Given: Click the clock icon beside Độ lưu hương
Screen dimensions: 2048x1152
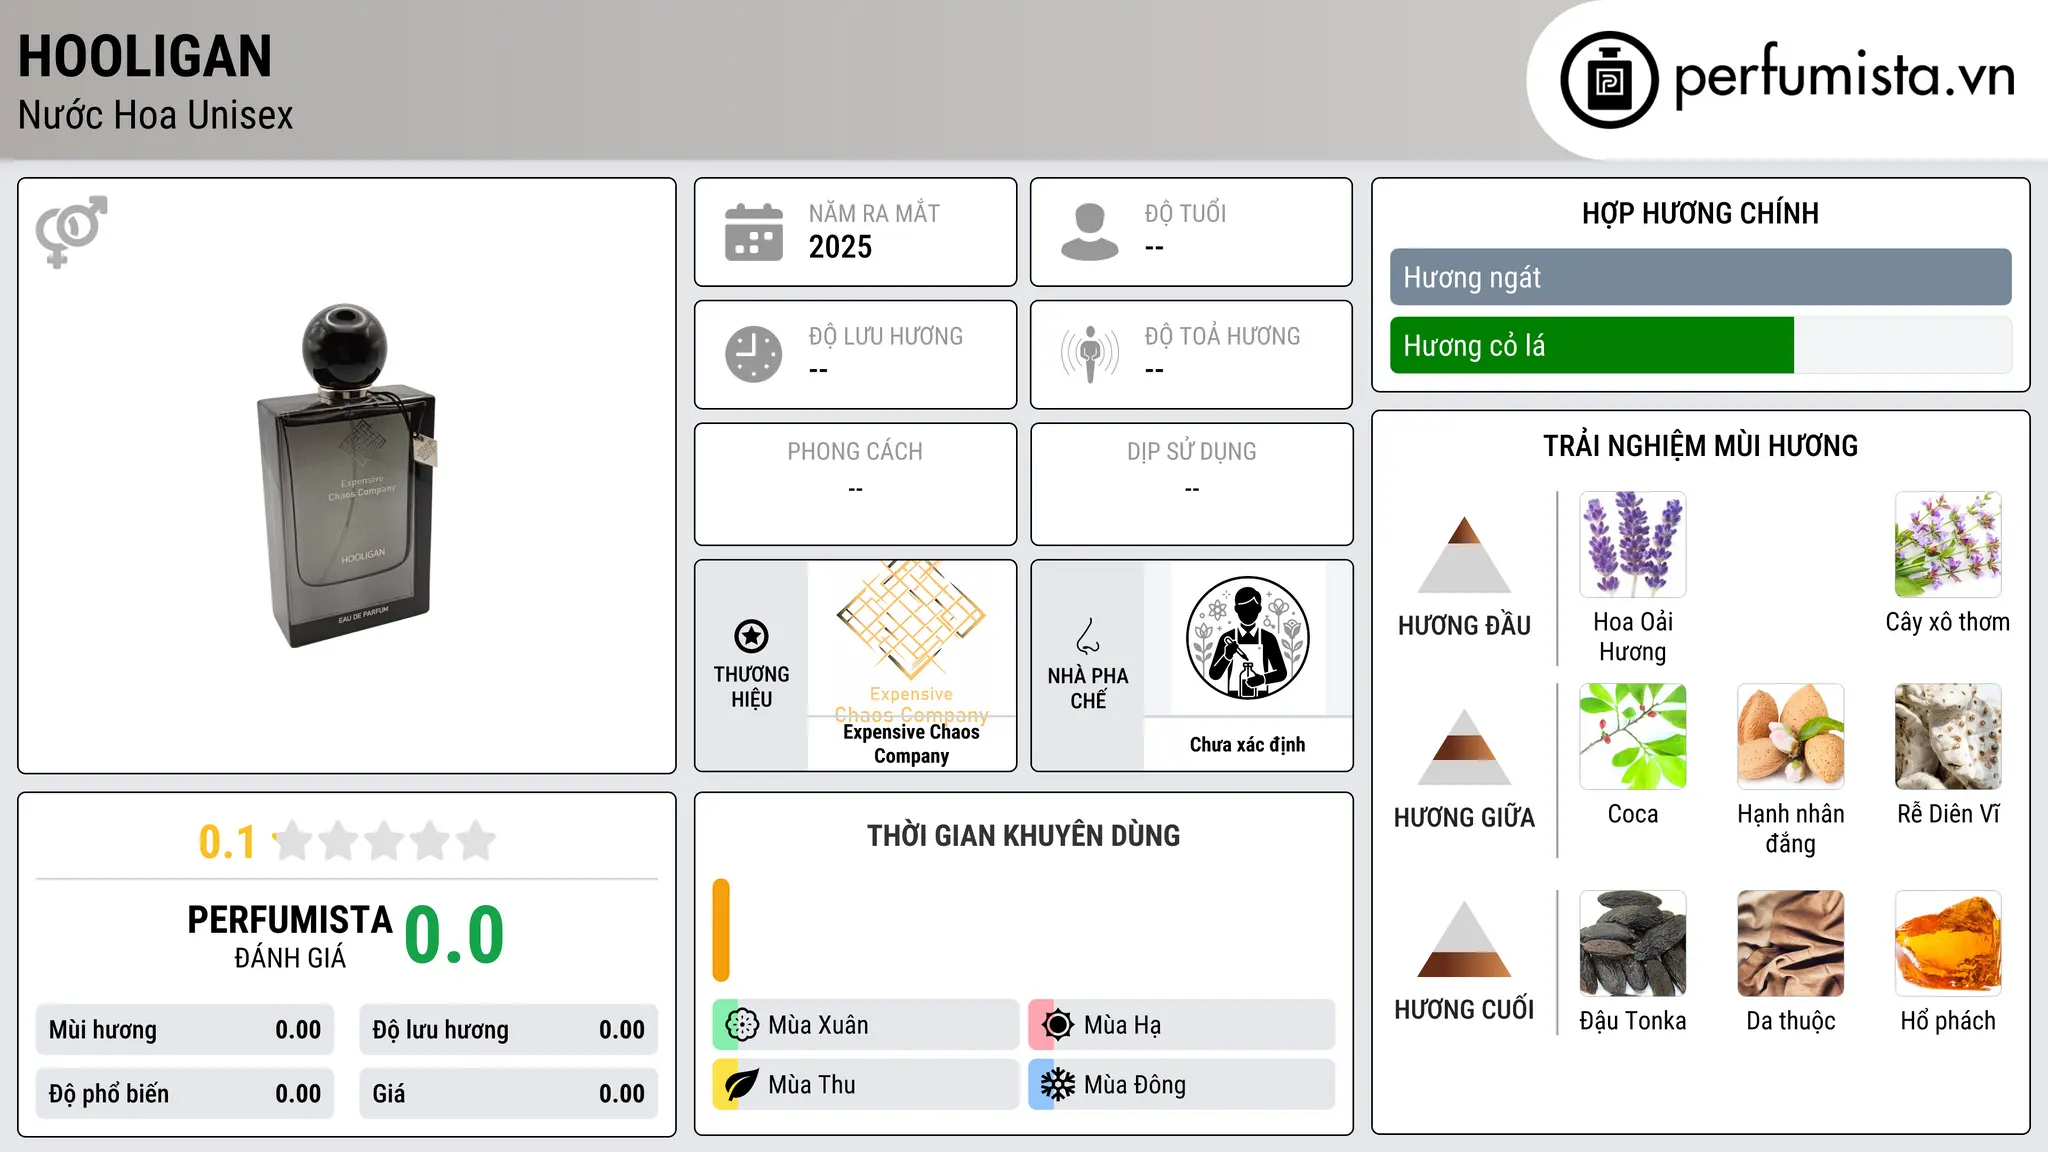Looking at the screenshot, I should [x=754, y=354].
